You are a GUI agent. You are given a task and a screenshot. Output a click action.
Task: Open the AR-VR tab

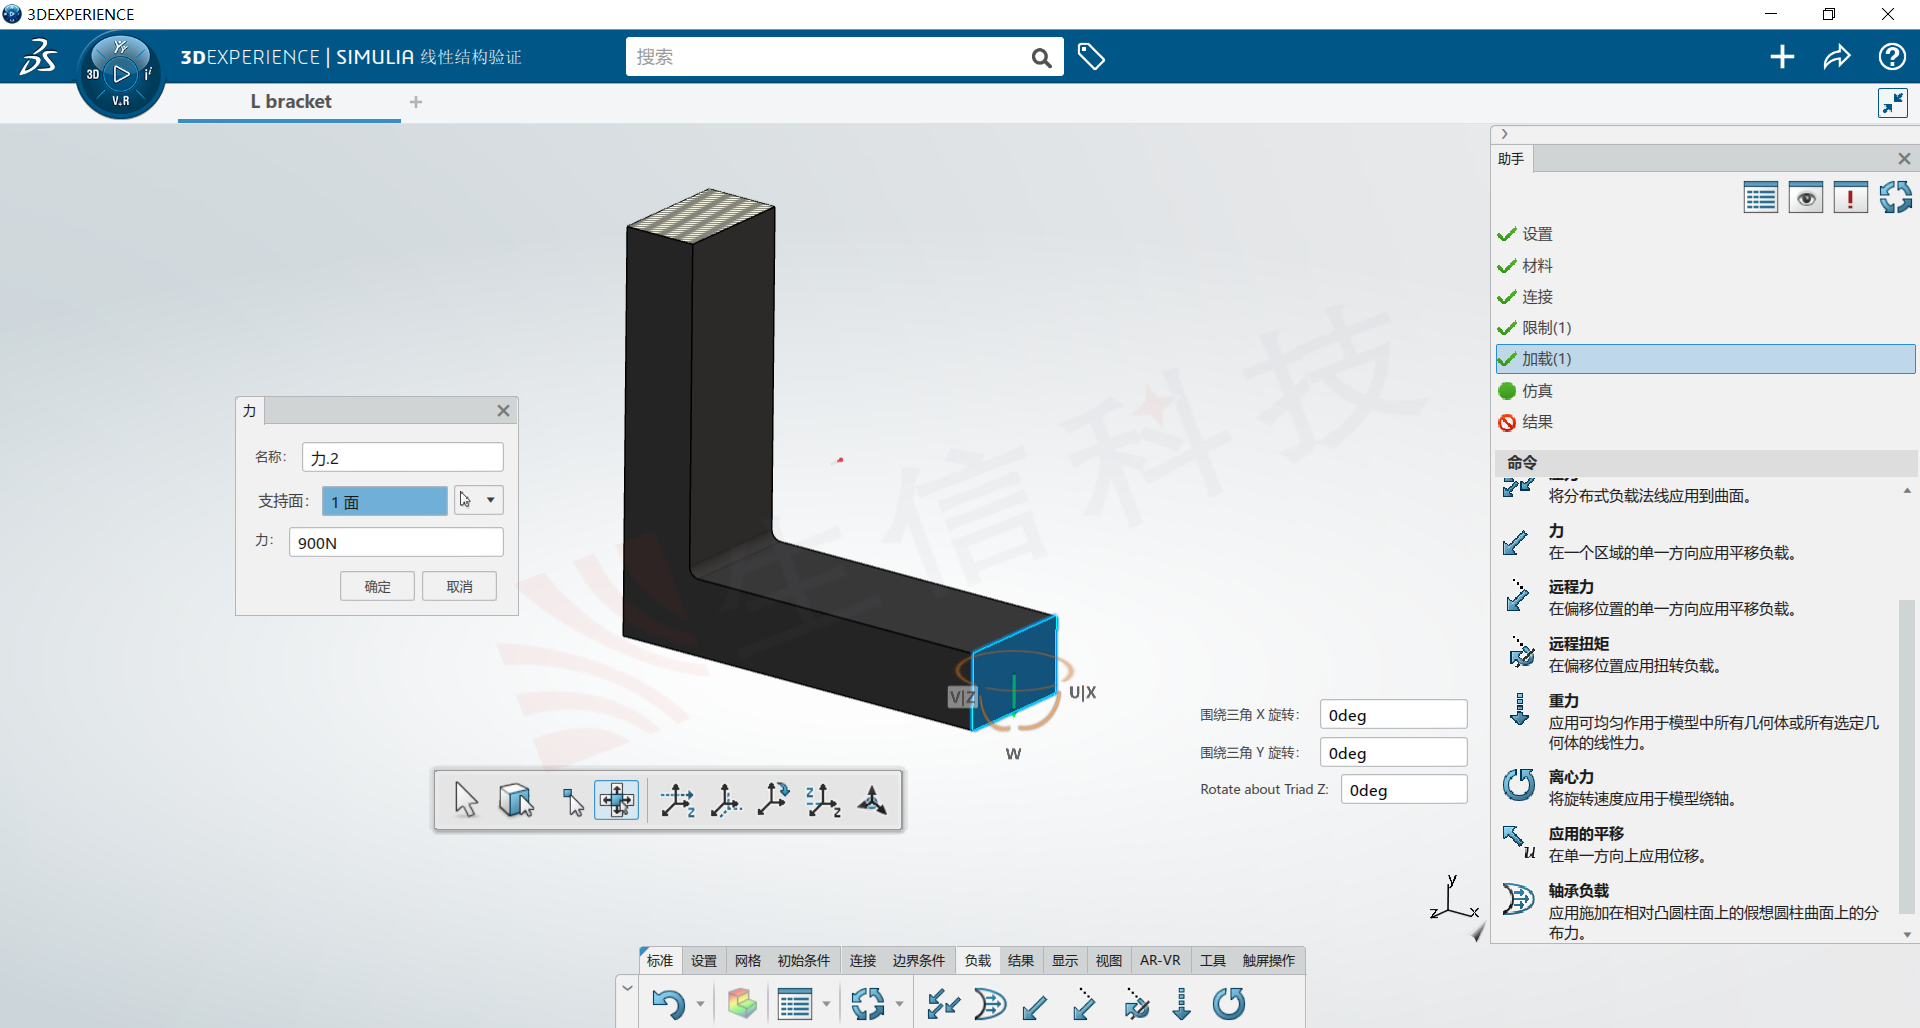[x=1160, y=960]
